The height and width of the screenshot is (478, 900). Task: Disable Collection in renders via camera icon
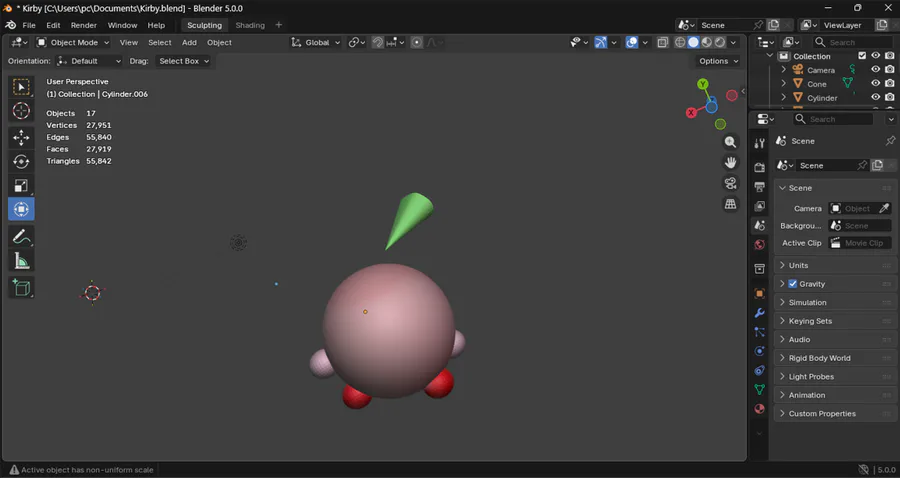(x=890, y=56)
